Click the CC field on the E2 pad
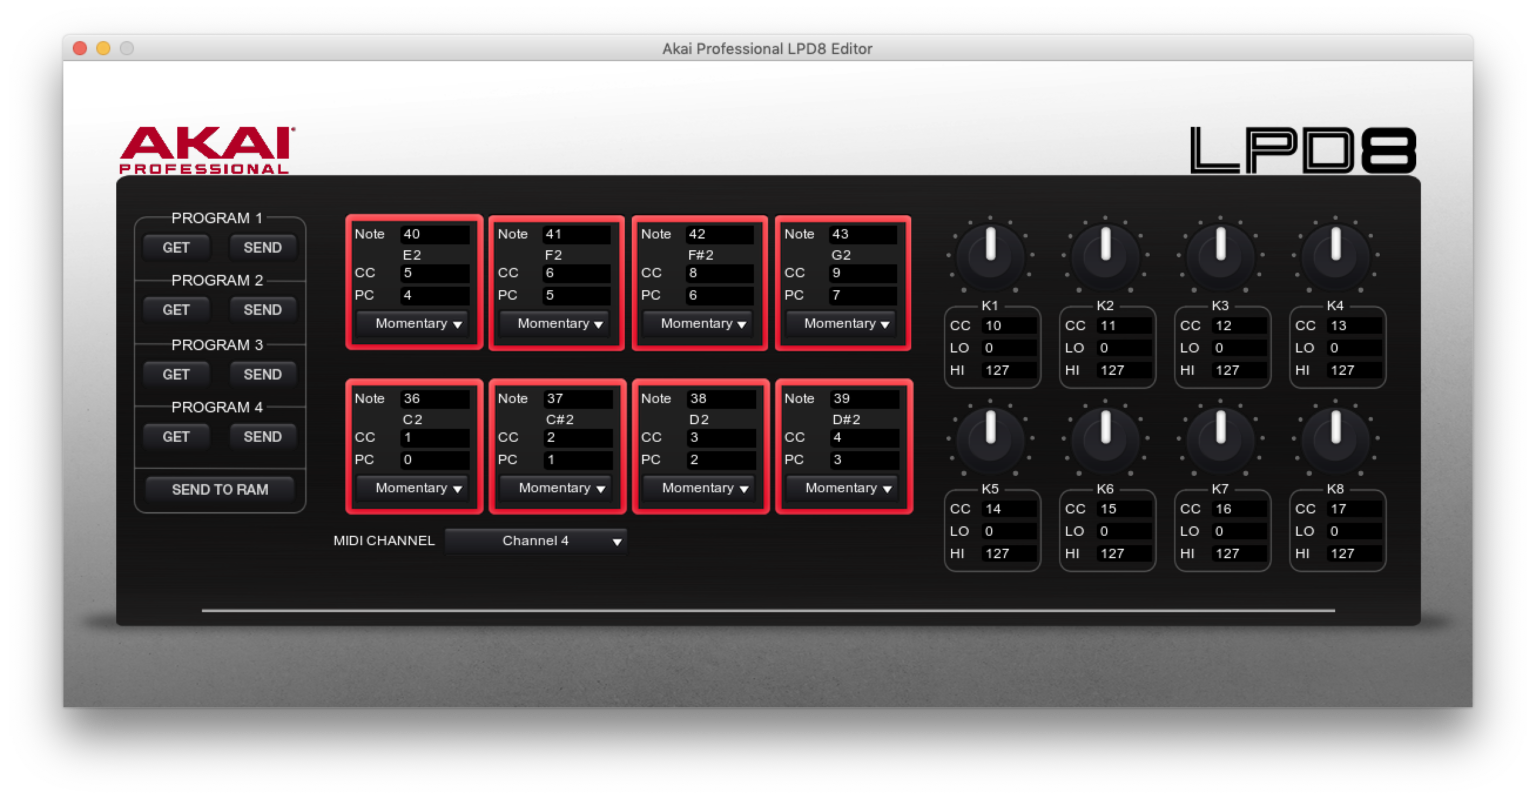Viewport: 1536px width, 799px height. [435, 273]
